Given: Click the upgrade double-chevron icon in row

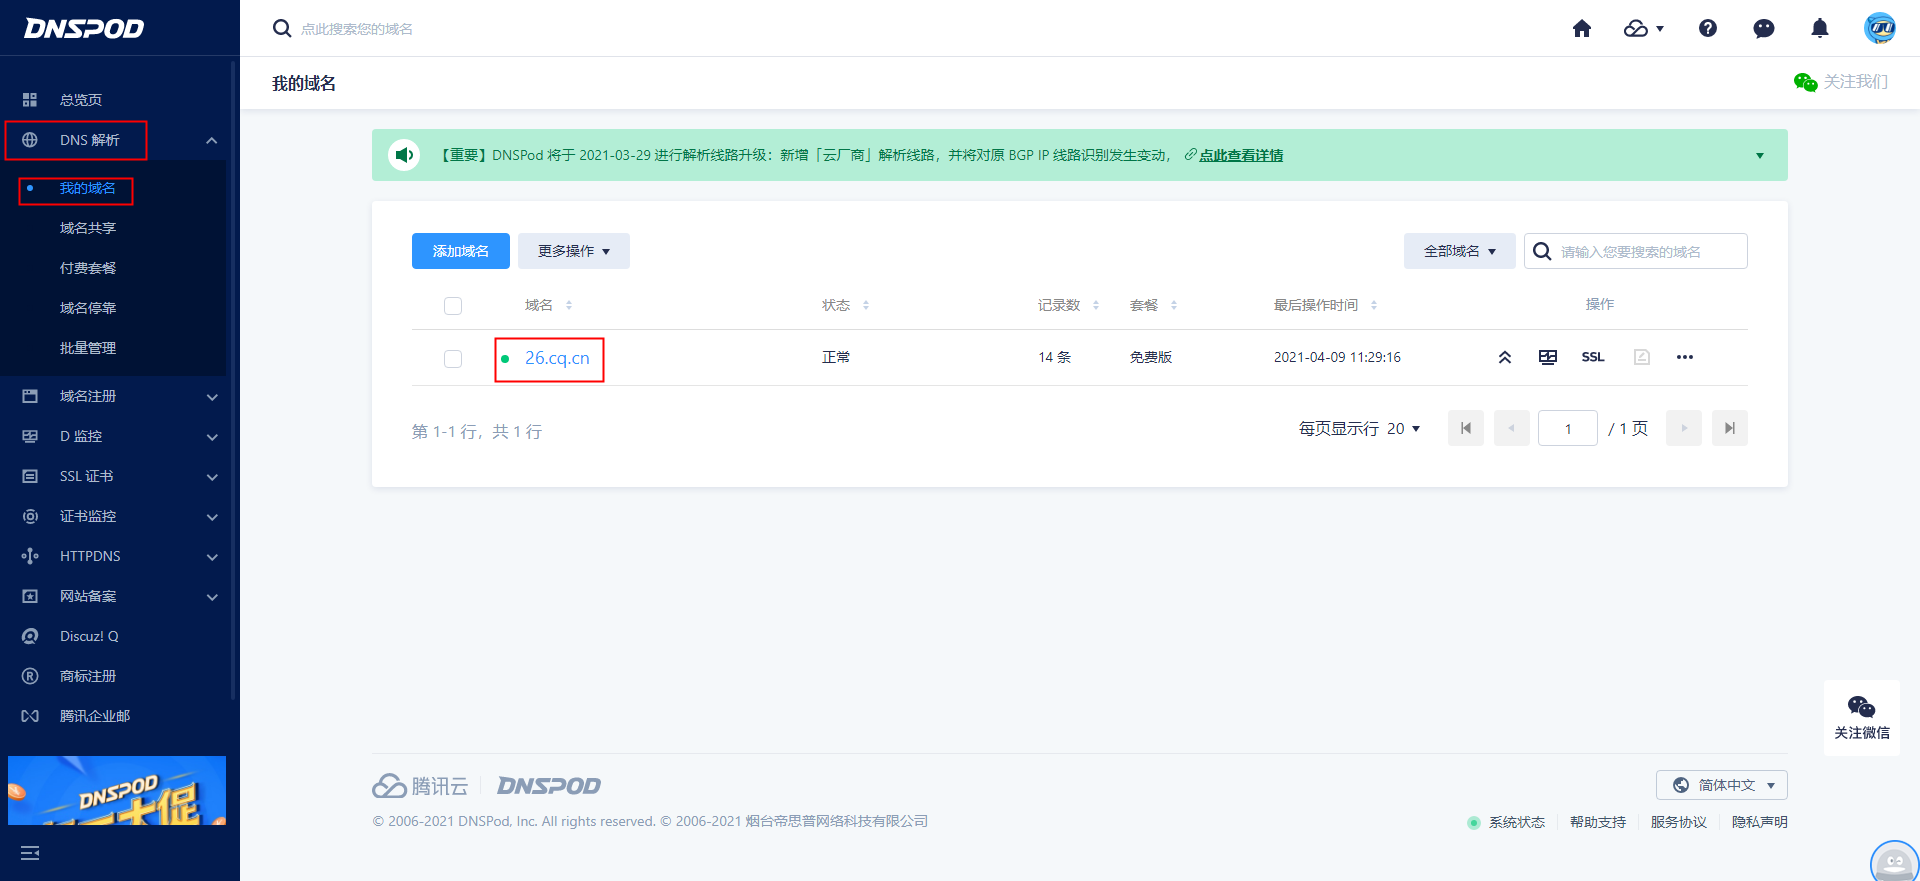Looking at the screenshot, I should pyautogui.click(x=1504, y=357).
